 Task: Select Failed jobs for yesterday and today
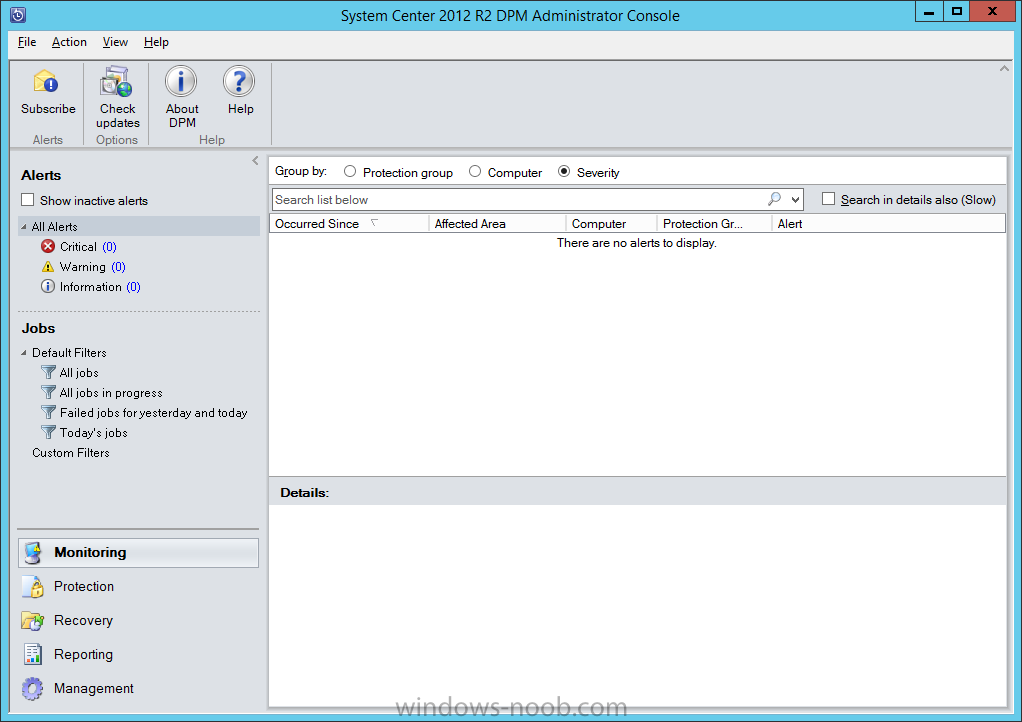point(154,412)
